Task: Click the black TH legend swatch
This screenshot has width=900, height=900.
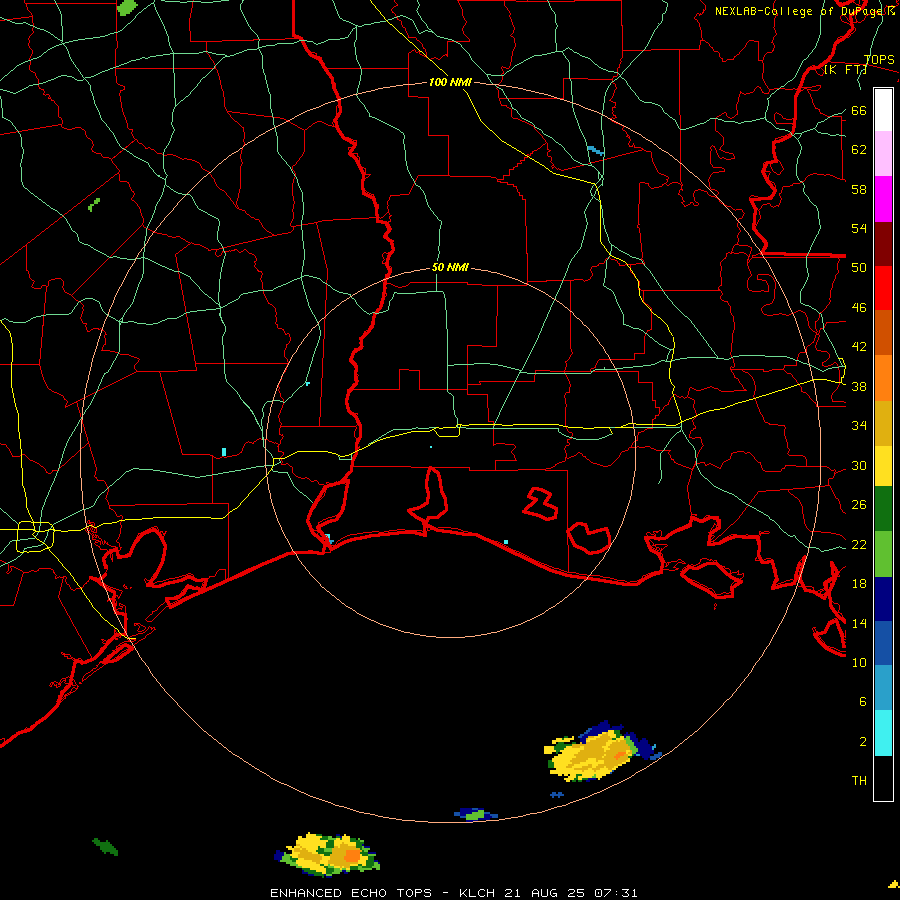Action: pyautogui.click(x=883, y=778)
